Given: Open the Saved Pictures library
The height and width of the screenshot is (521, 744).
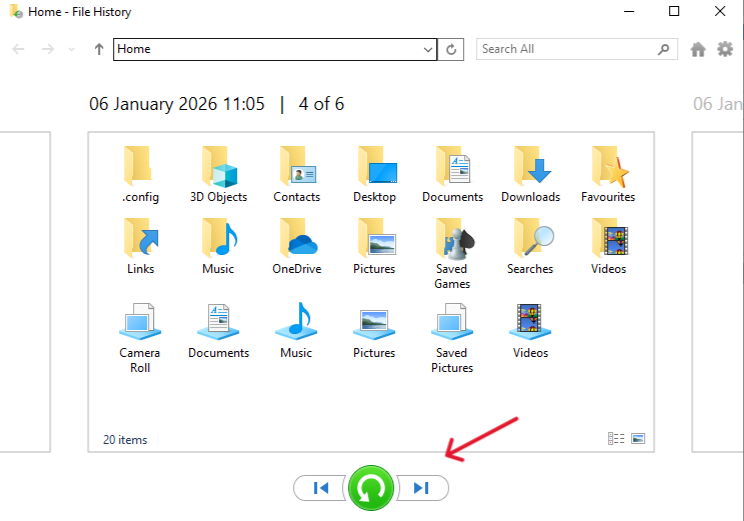Looking at the screenshot, I should [452, 338].
